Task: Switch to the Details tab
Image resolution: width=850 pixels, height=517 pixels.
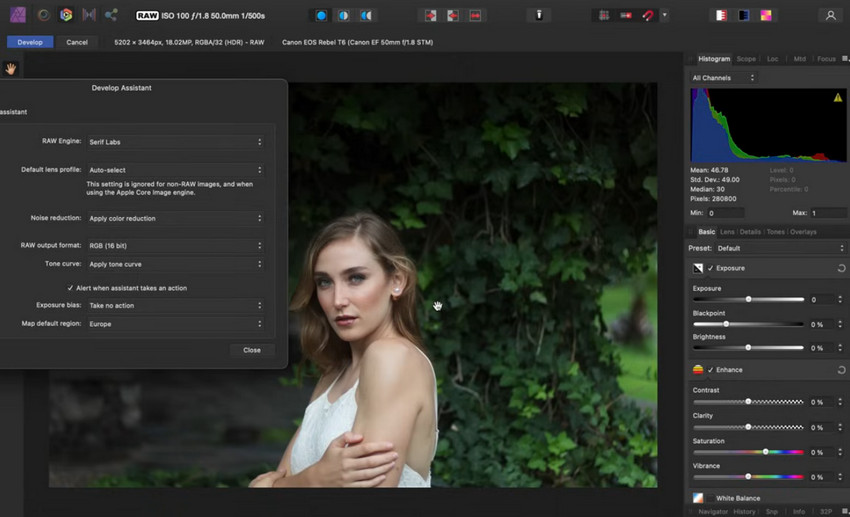Action: pyautogui.click(x=750, y=232)
